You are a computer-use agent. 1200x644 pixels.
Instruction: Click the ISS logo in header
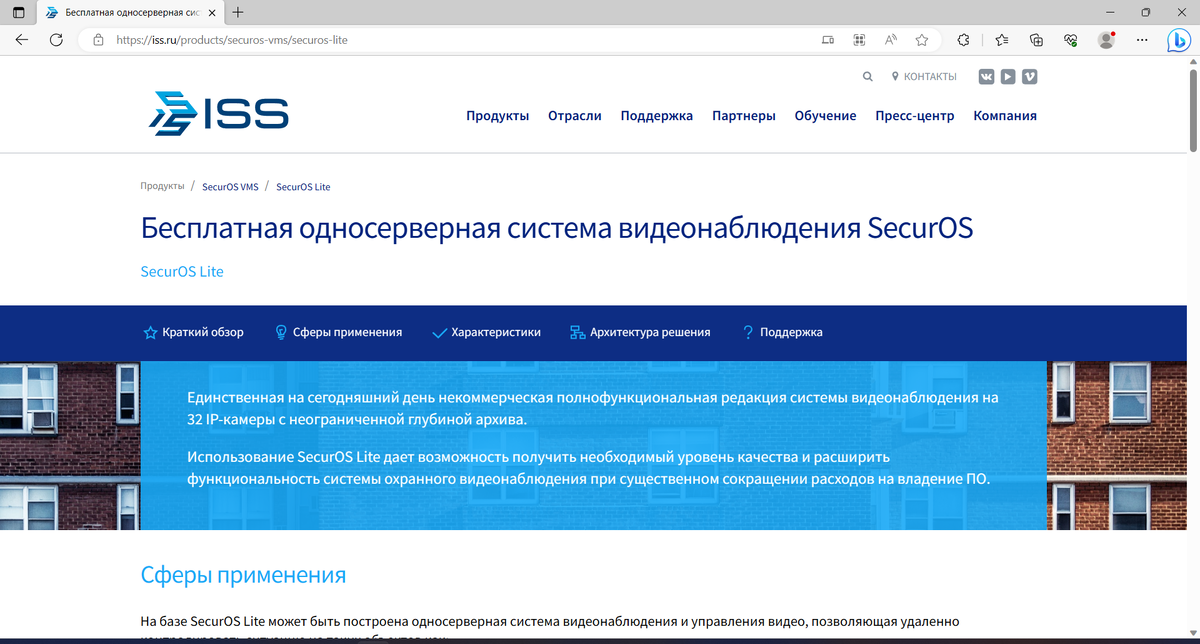click(x=218, y=113)
